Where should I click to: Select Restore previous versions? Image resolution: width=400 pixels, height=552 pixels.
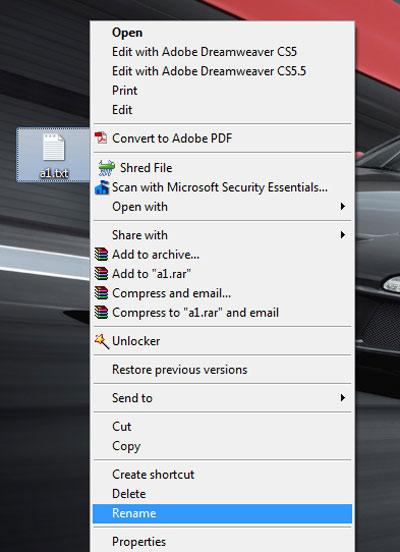pos(222,370)
